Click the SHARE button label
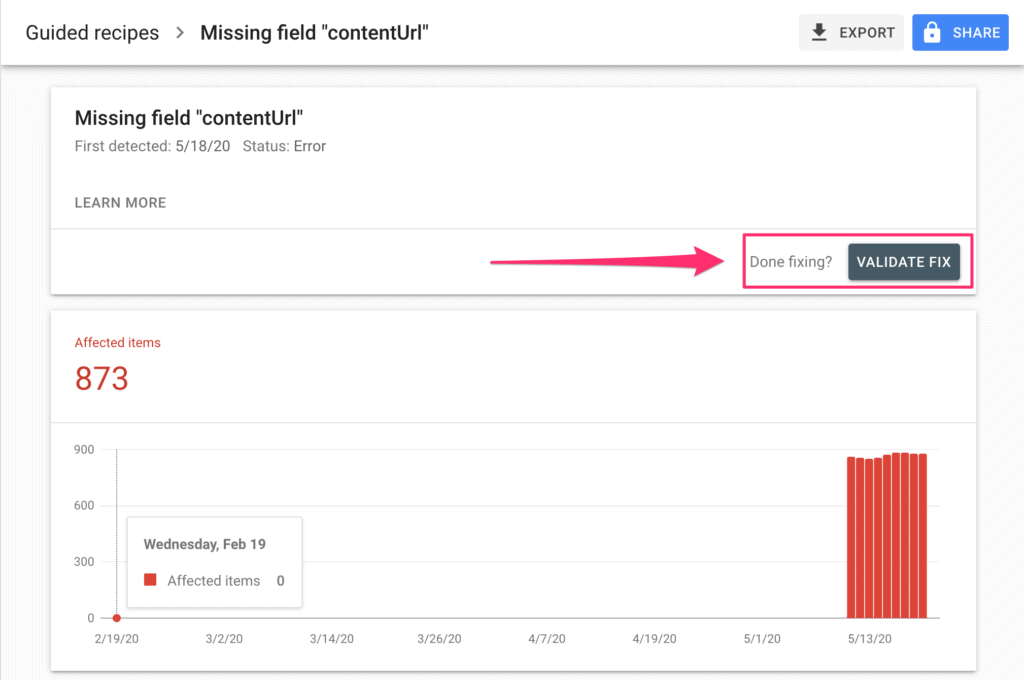Image resolution: width=1024 pixels, height=680 pixels. [976, 33]
